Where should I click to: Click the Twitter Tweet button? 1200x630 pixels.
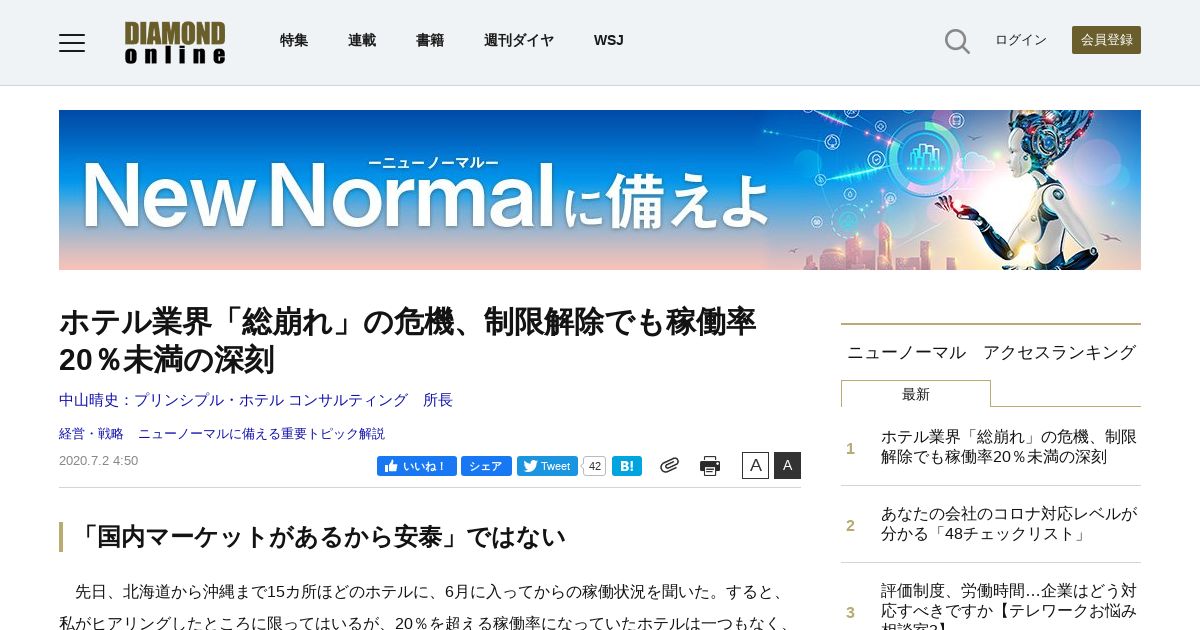click(x=547, y=466)
